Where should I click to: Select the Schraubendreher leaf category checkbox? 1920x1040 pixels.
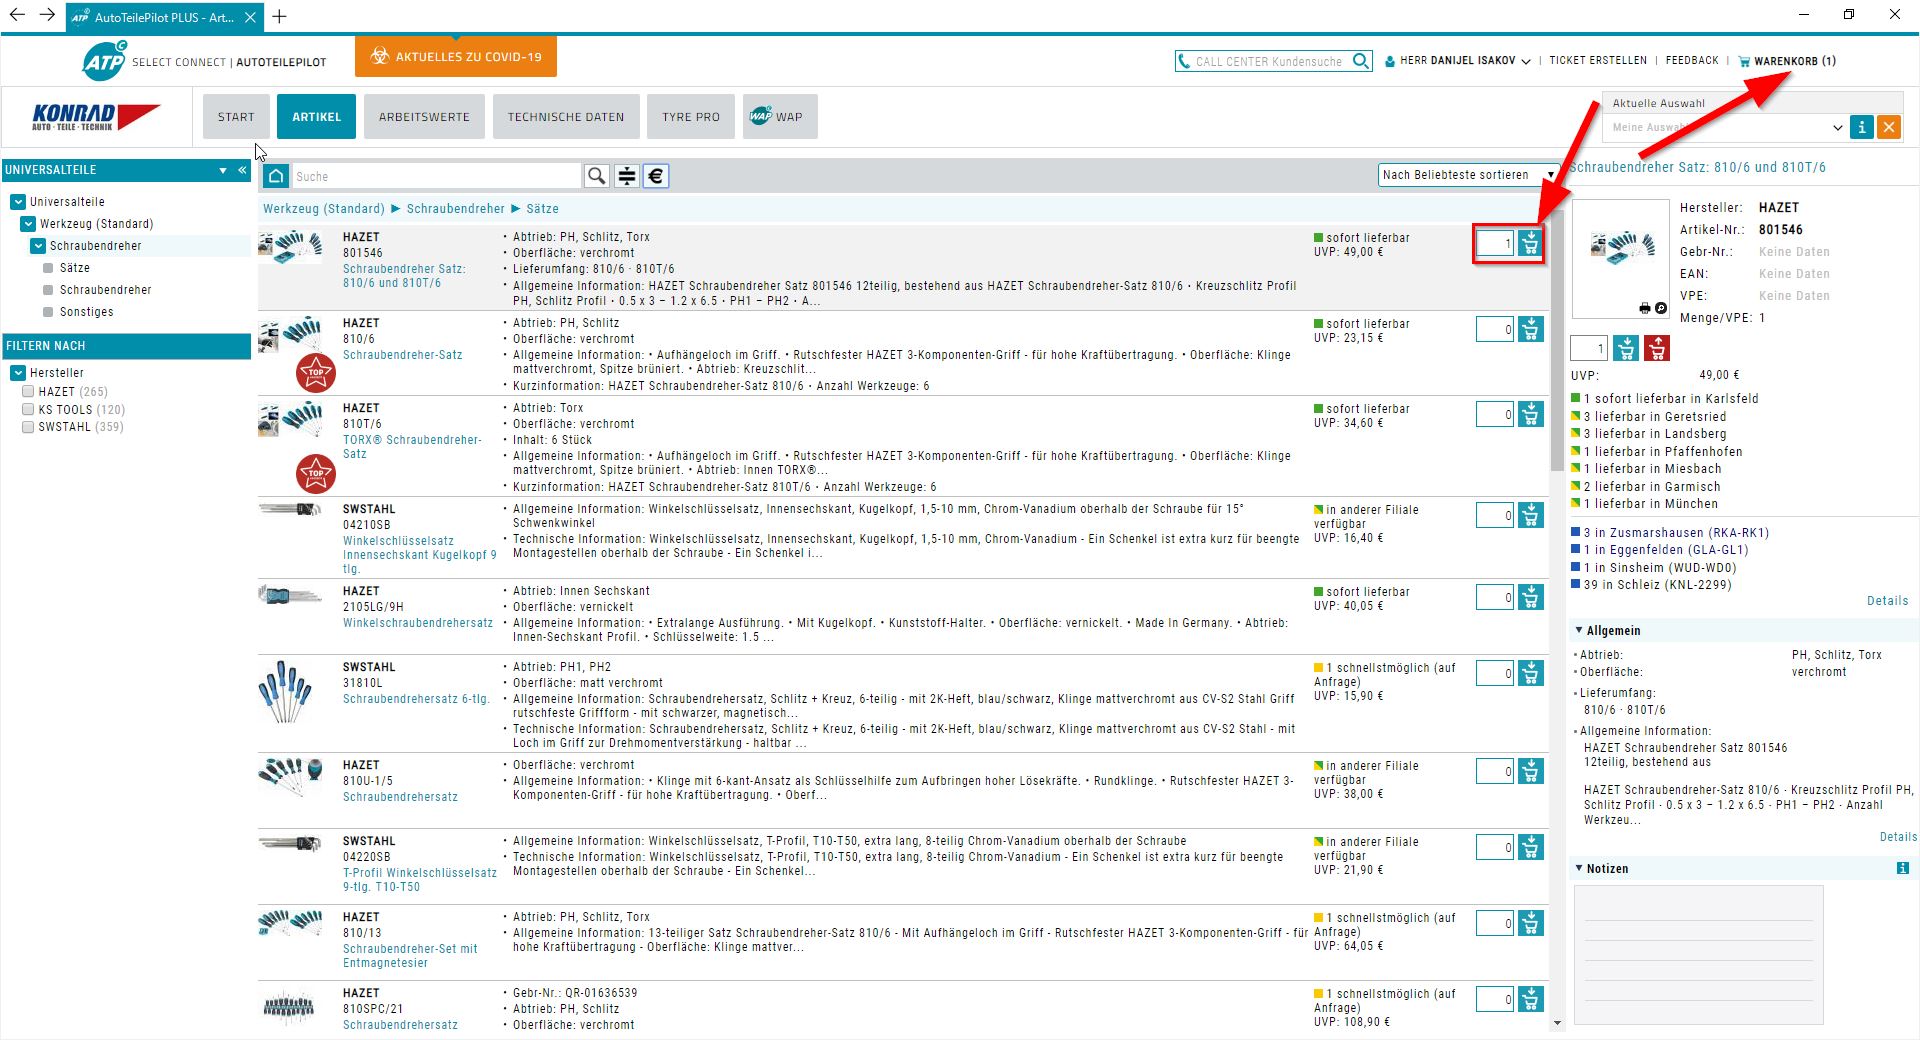pos(48,290)
